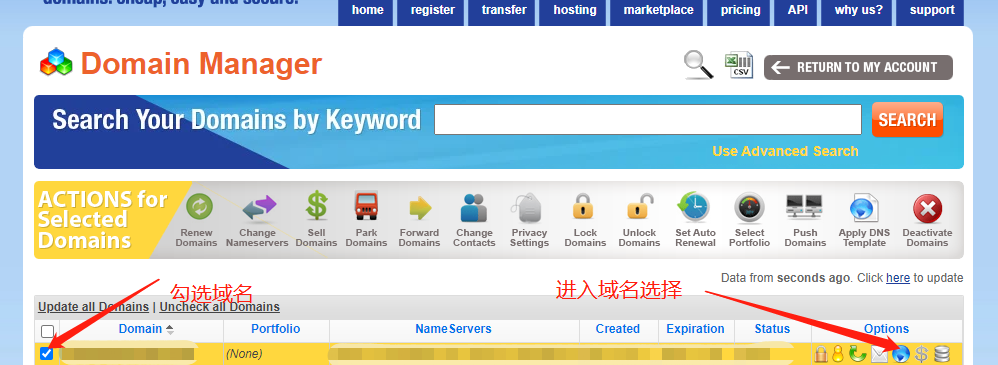Open the magnifying glass search icon
This screenshot has height=365, width=998.
(x=698, y=65)
